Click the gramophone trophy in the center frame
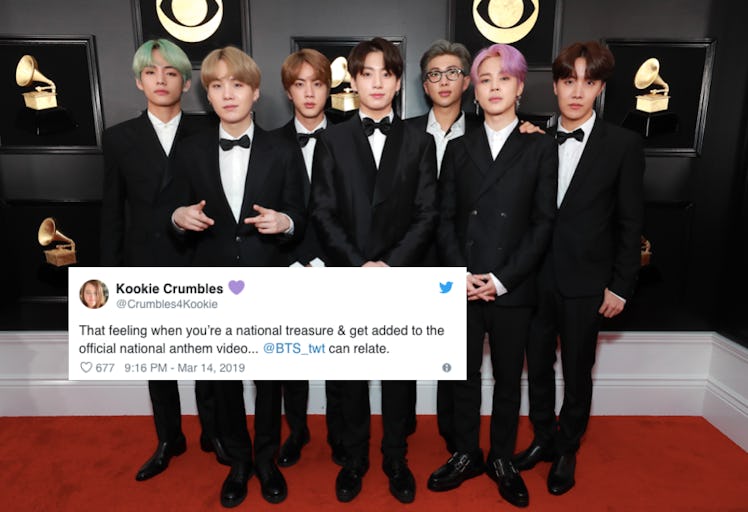748x512 pixels. [x=343, y=84]
